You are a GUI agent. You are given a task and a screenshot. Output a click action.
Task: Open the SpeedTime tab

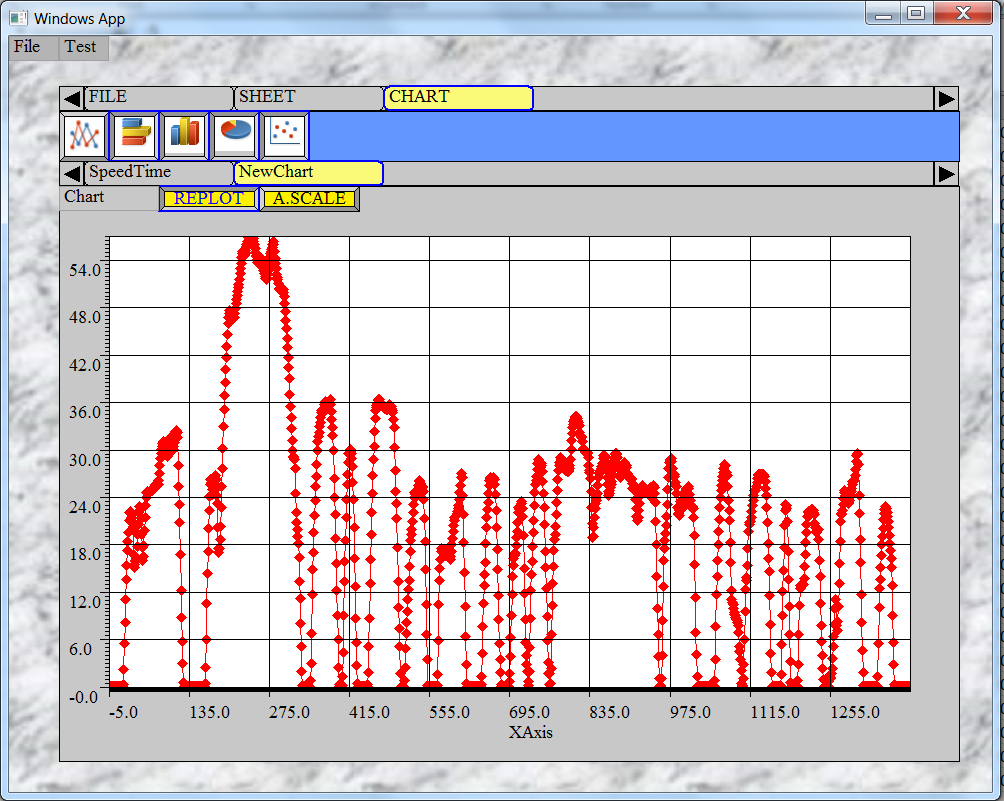tap(158, 172)
